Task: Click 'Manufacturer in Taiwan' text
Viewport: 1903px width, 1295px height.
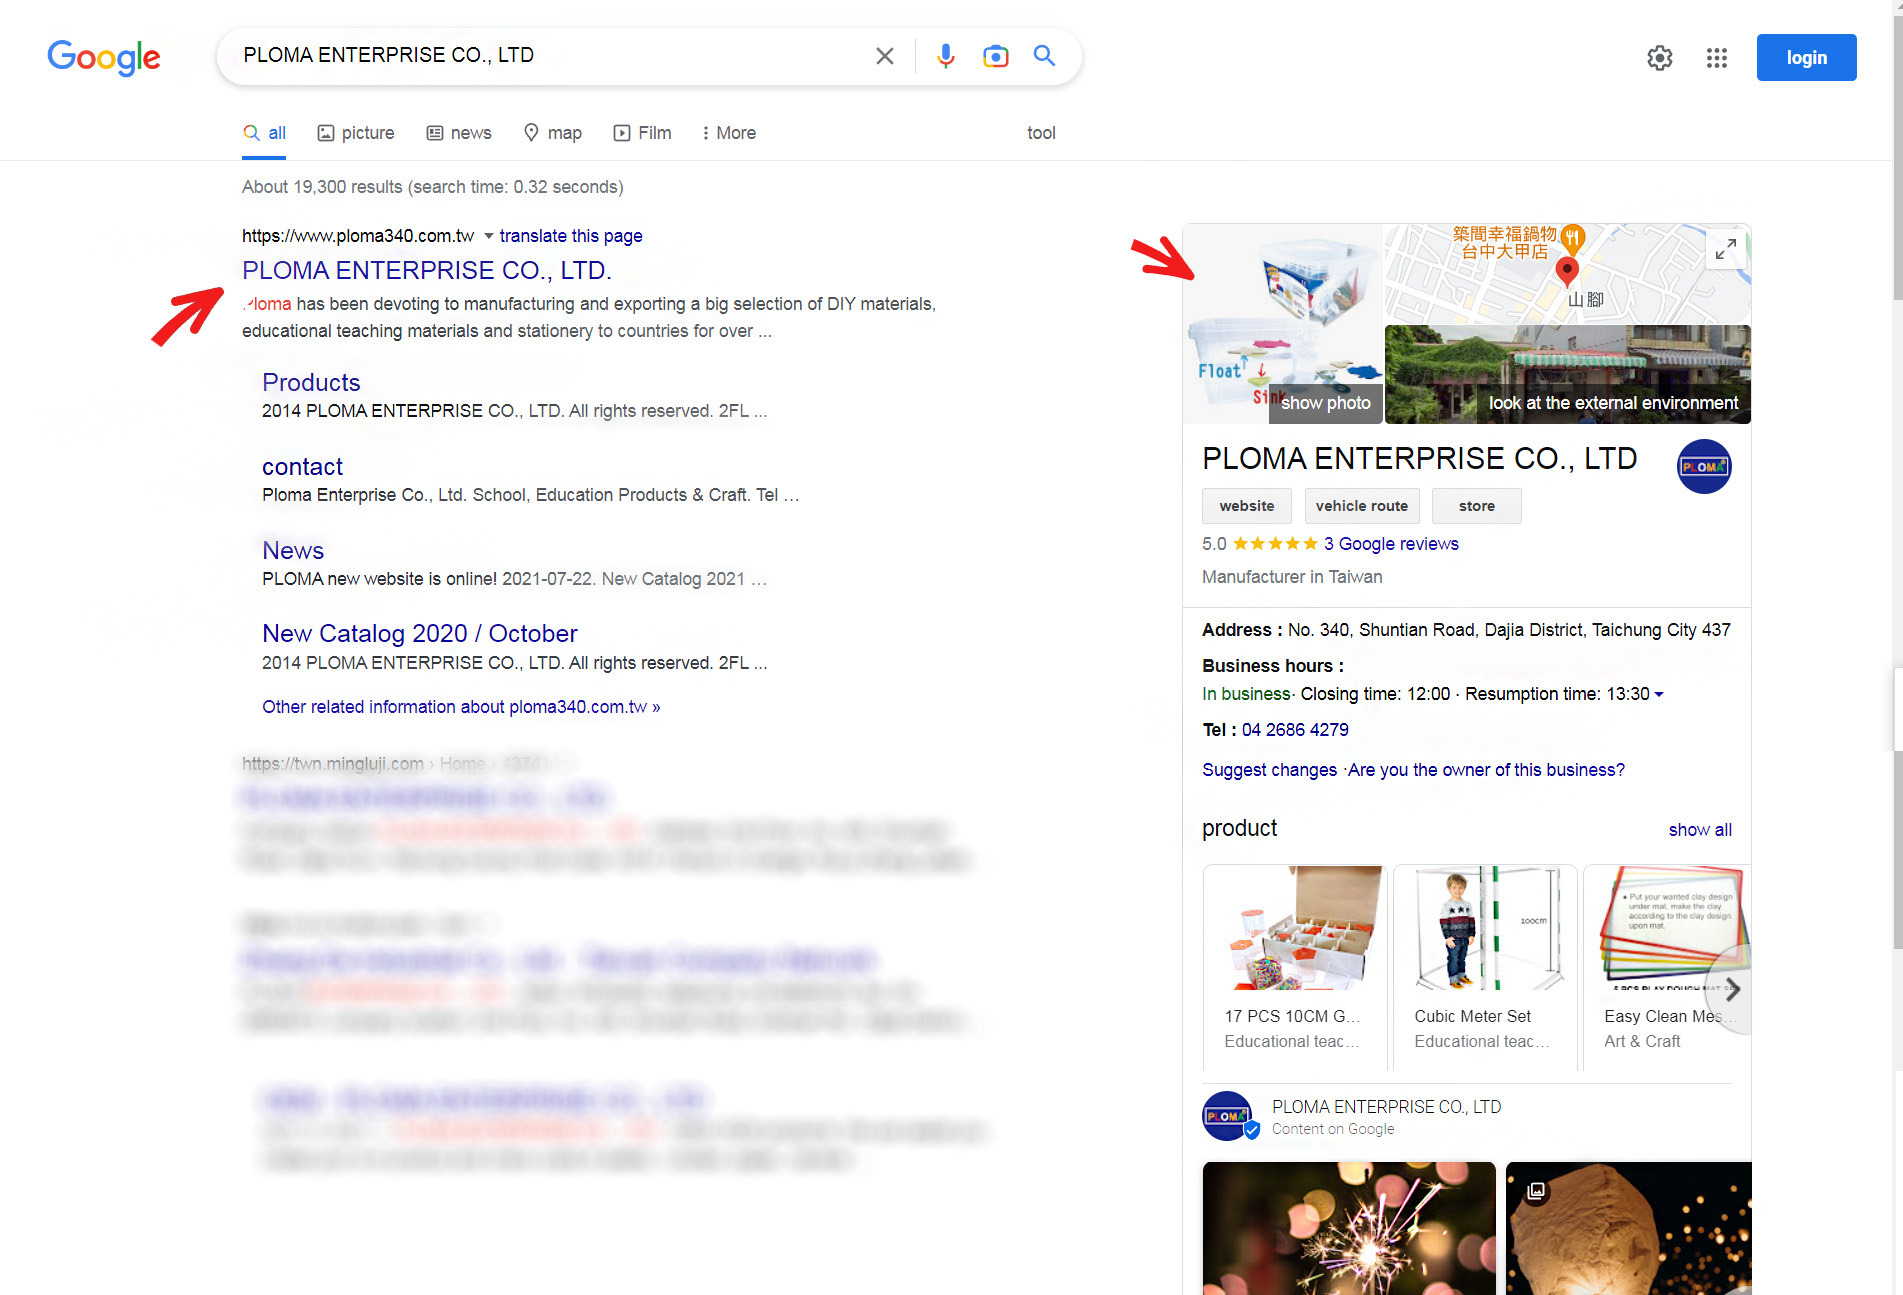Action: click(x=1292, y=577)
